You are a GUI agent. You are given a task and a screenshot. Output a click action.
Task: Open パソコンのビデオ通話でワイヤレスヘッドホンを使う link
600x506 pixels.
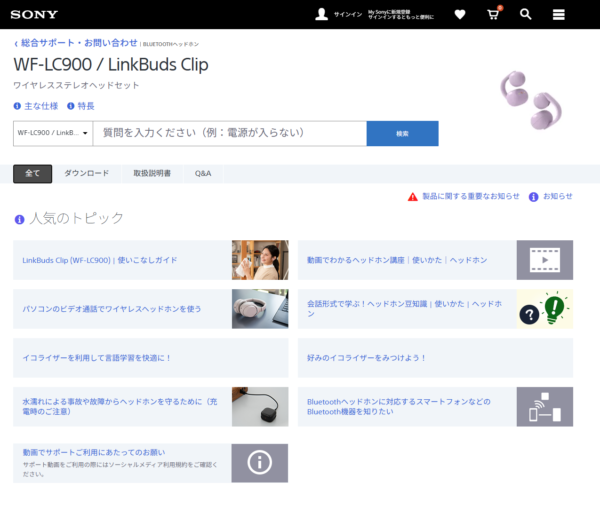pyautogui.click(x=111, y=309)
